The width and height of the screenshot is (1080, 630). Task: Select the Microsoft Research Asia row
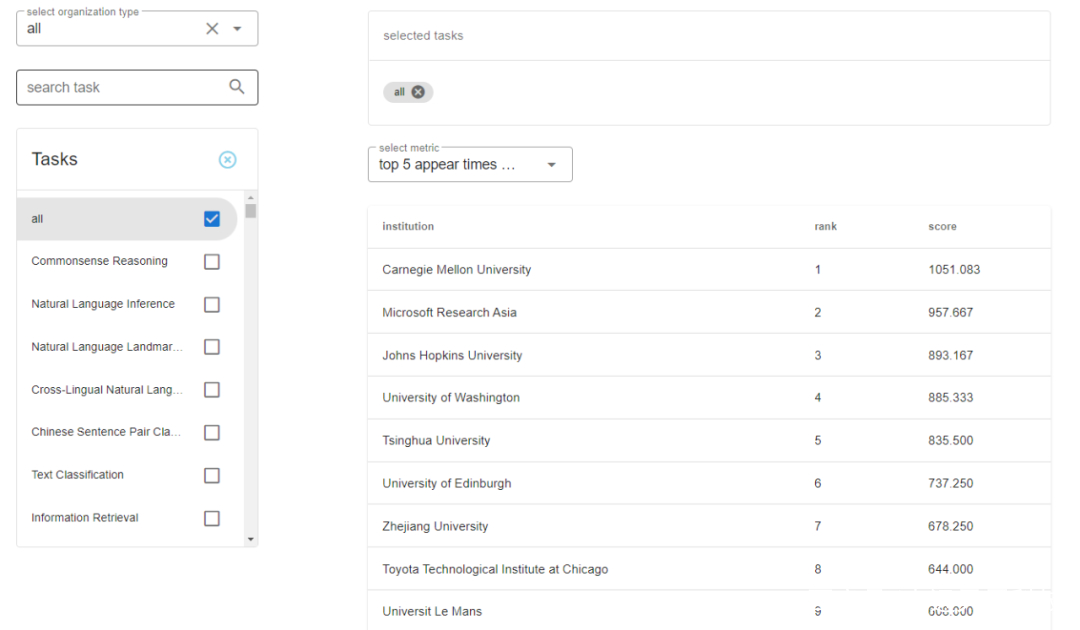[x=709, y=313]
